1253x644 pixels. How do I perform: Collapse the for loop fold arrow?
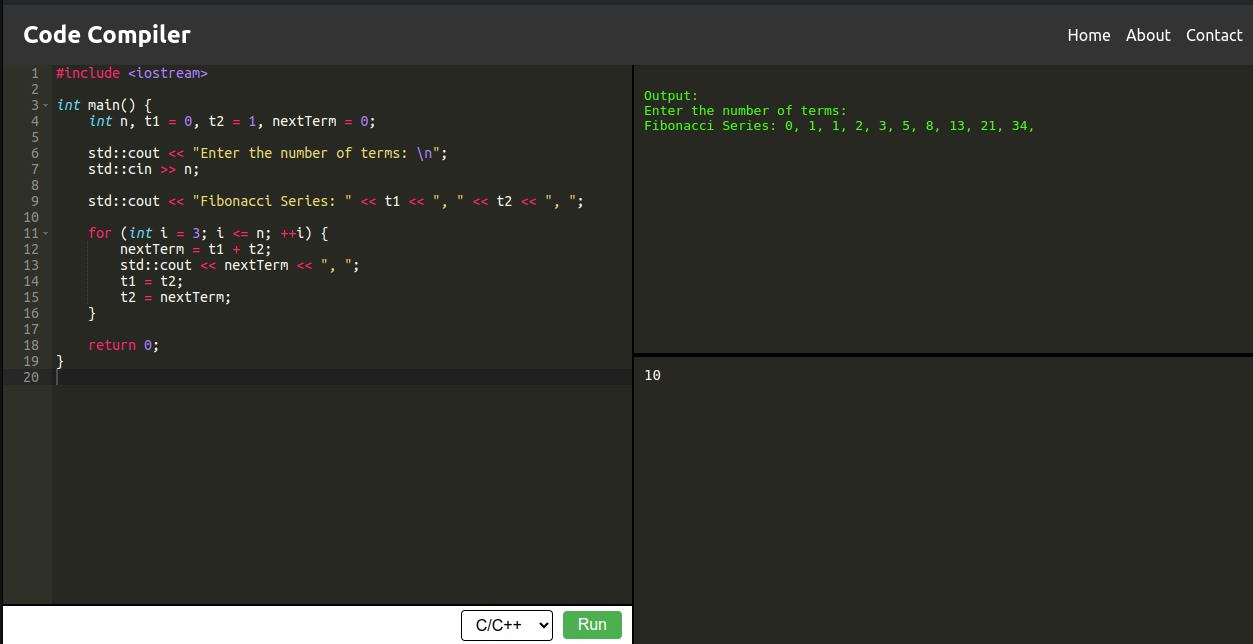click(46, 233)
